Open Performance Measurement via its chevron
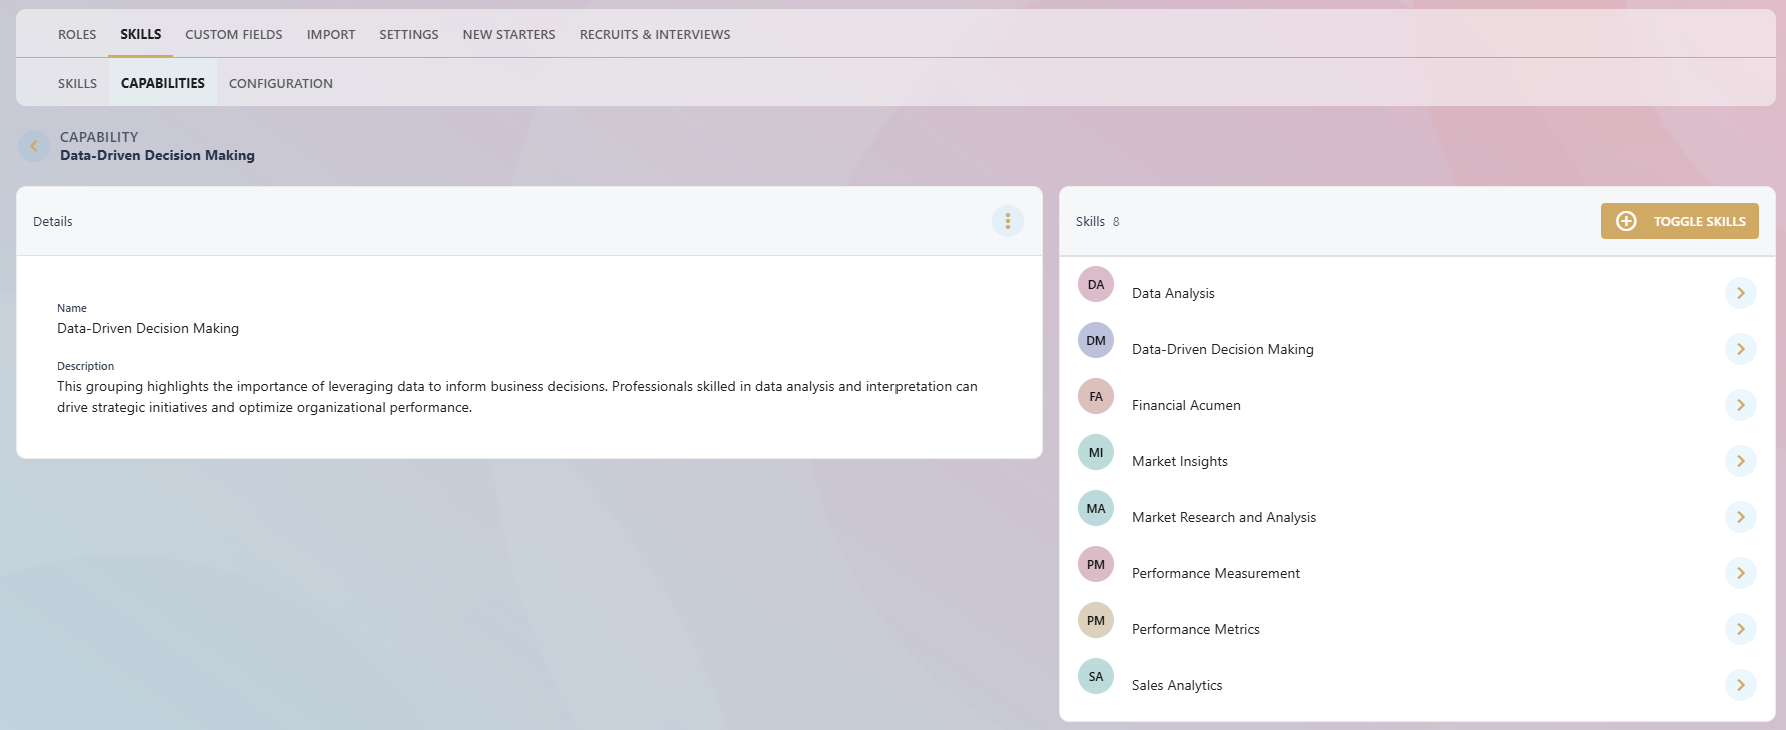 pos(1741,573)
